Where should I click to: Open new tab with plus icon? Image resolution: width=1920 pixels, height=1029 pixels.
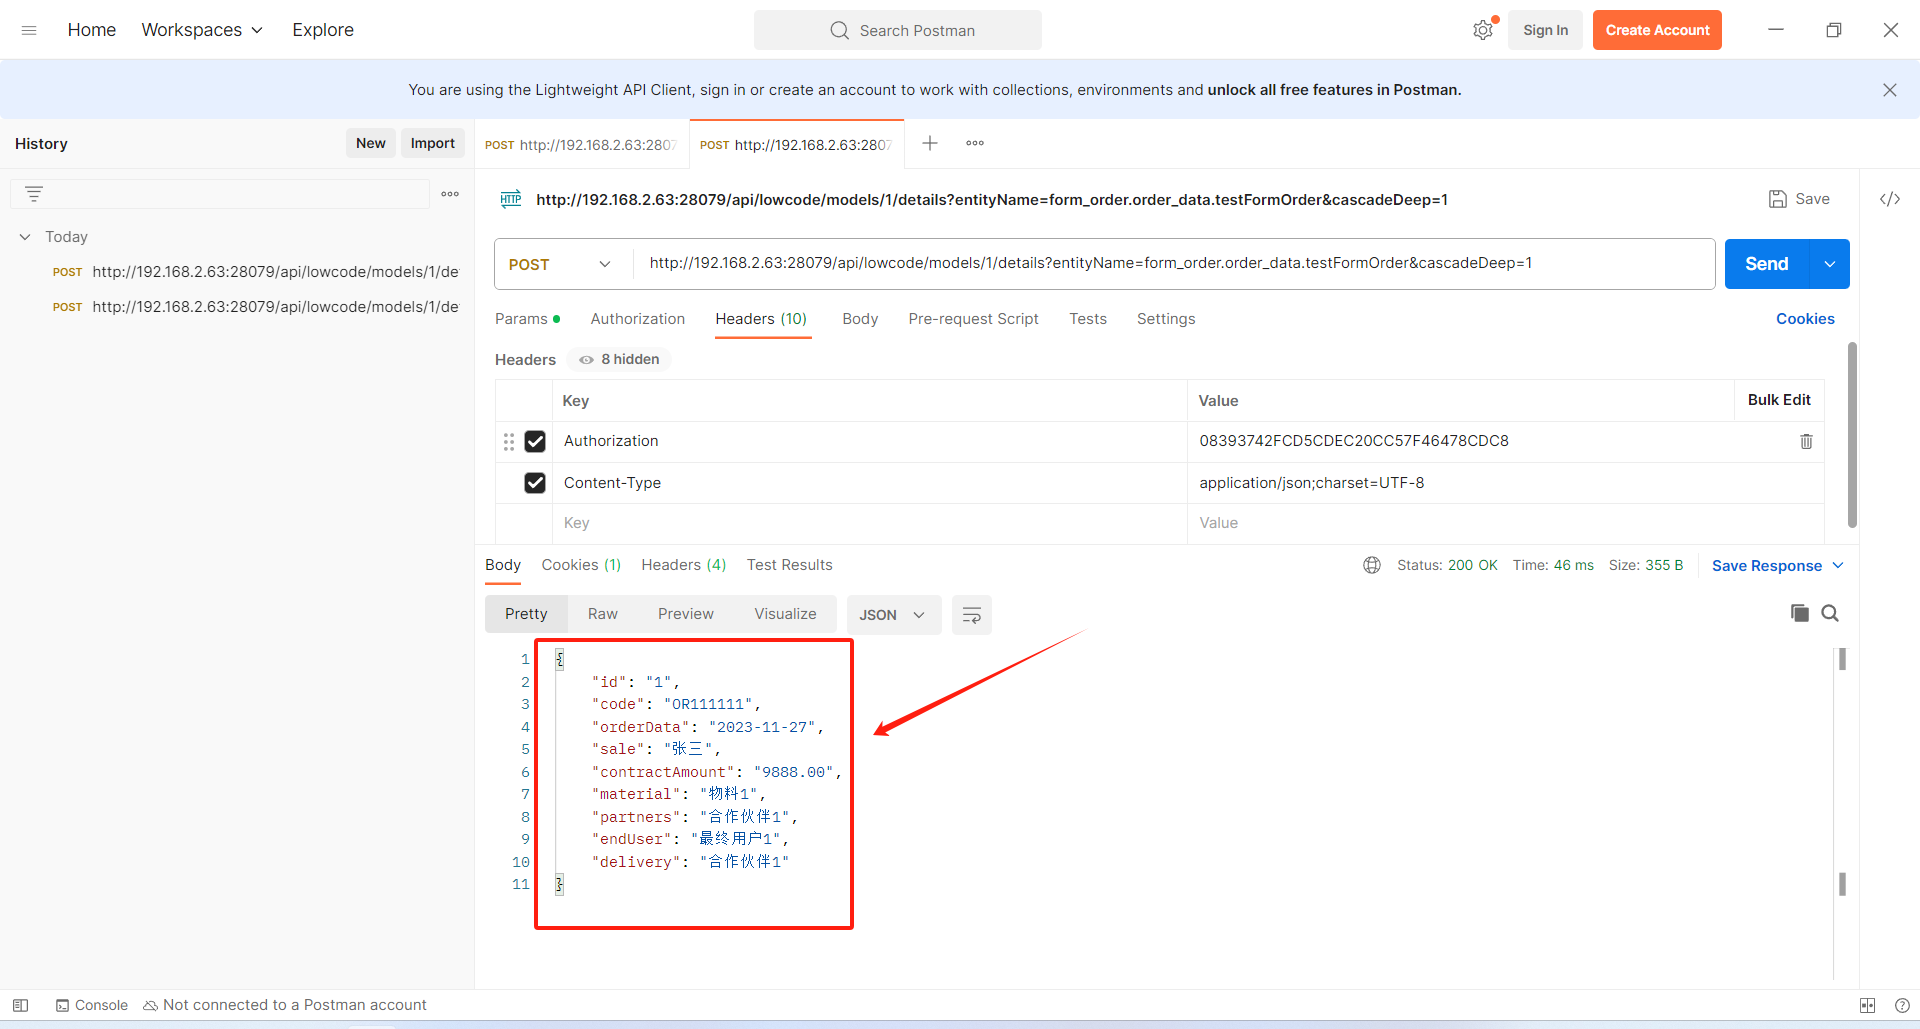[930, 143]
